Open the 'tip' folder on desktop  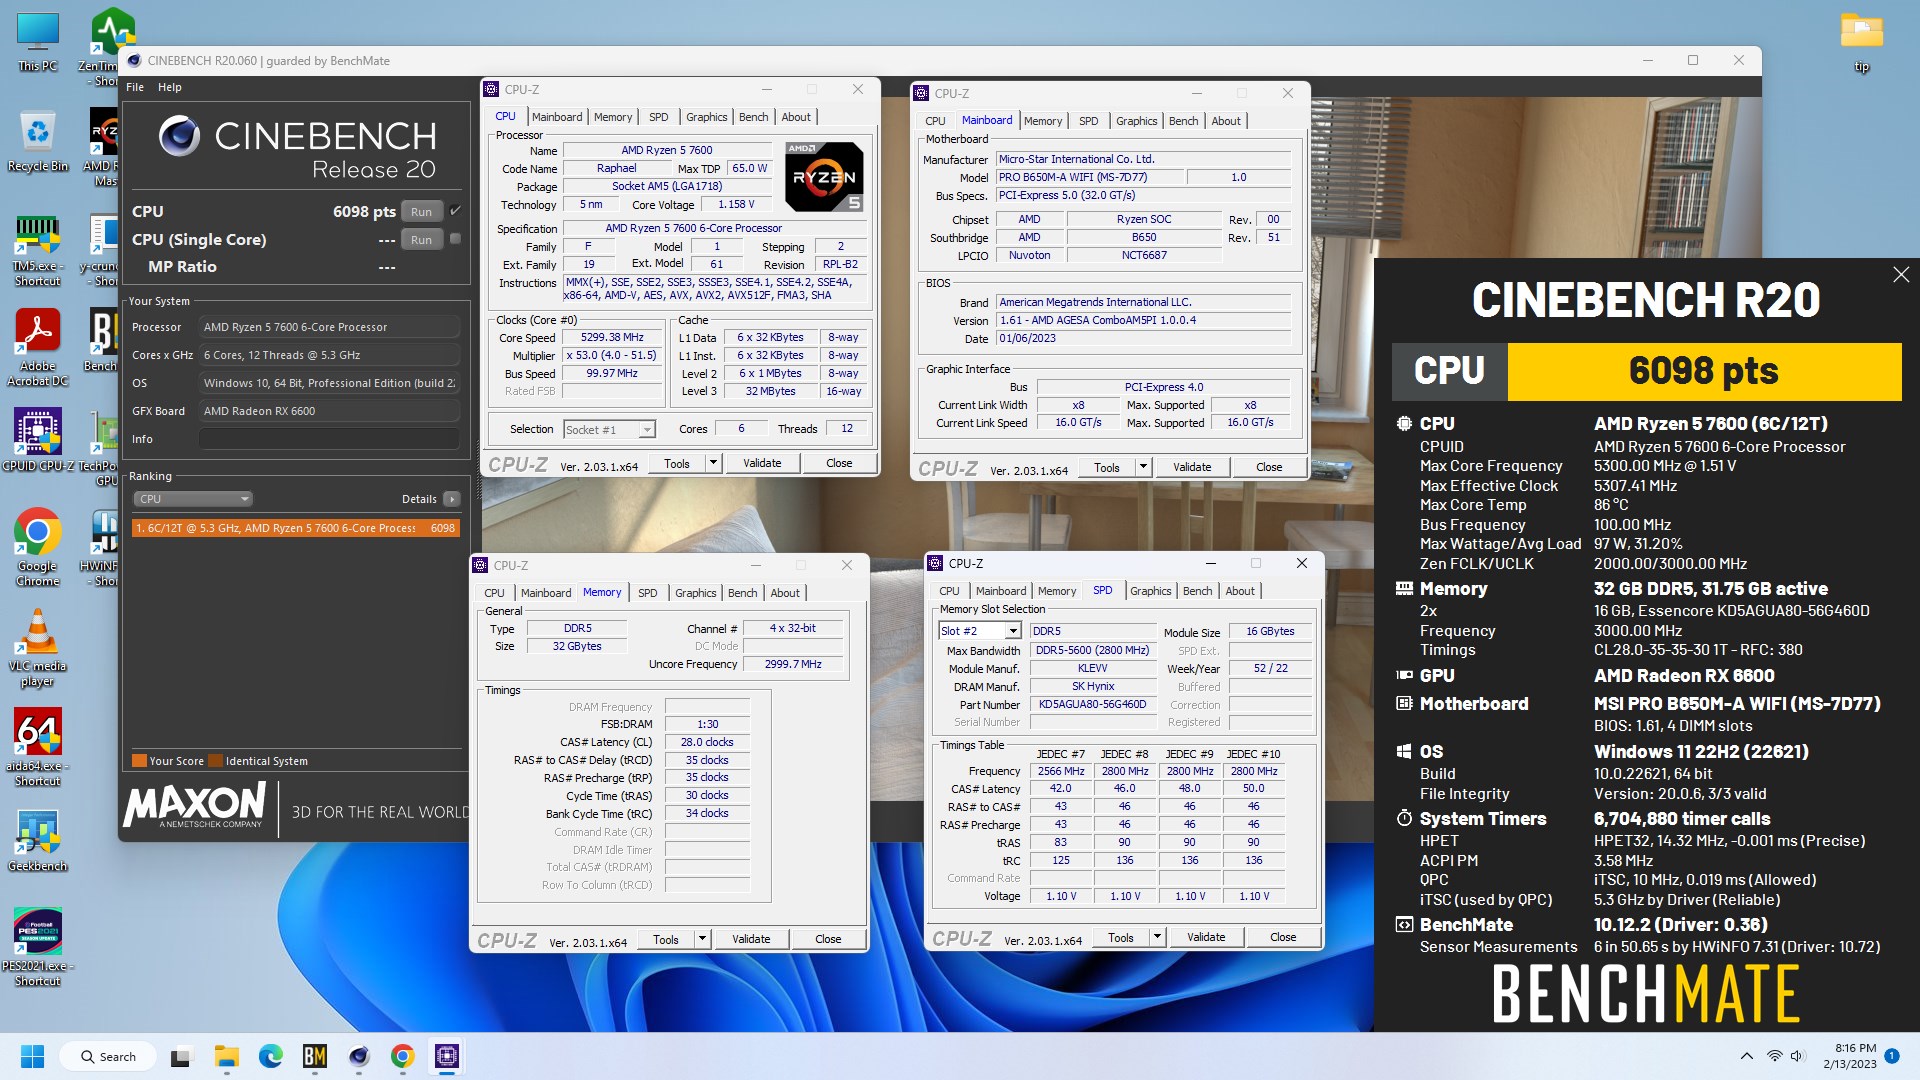[x=1861, y=42]
